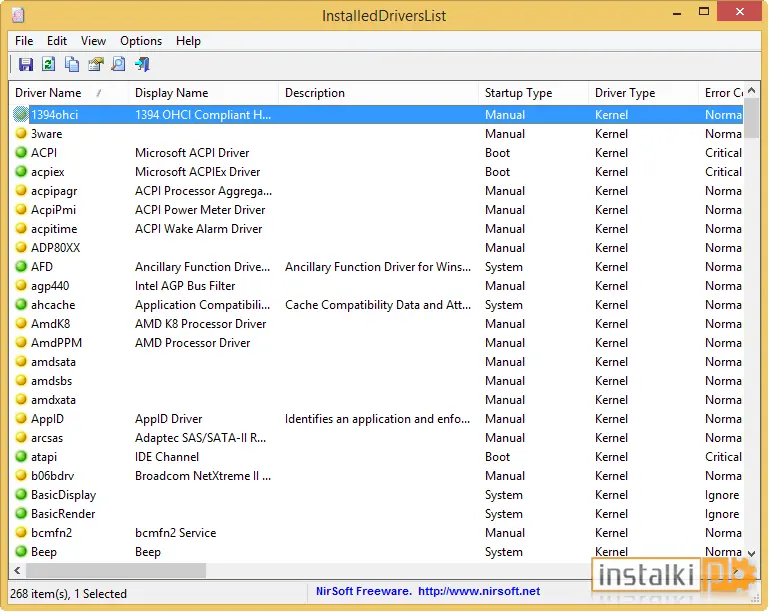The width and height of the screenshot is (769, 612).
Task: Click the Copy selected items toolbar icon
Action: click(72, 64)
